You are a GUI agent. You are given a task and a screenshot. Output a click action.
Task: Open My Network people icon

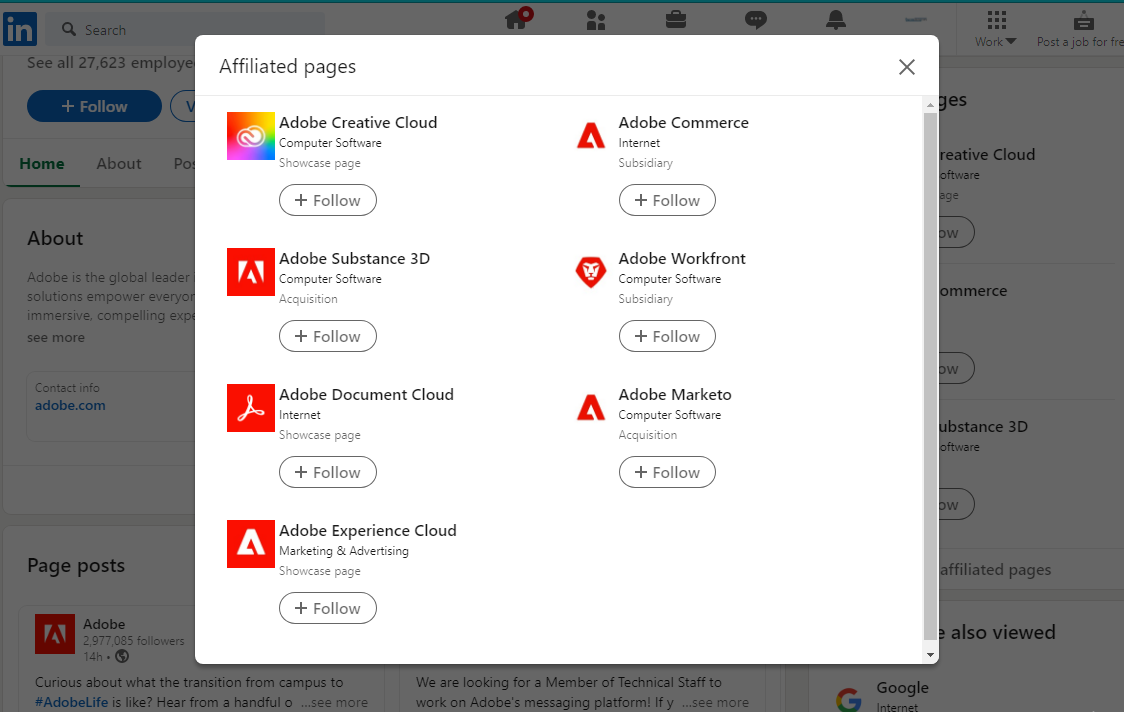(596, 20)
